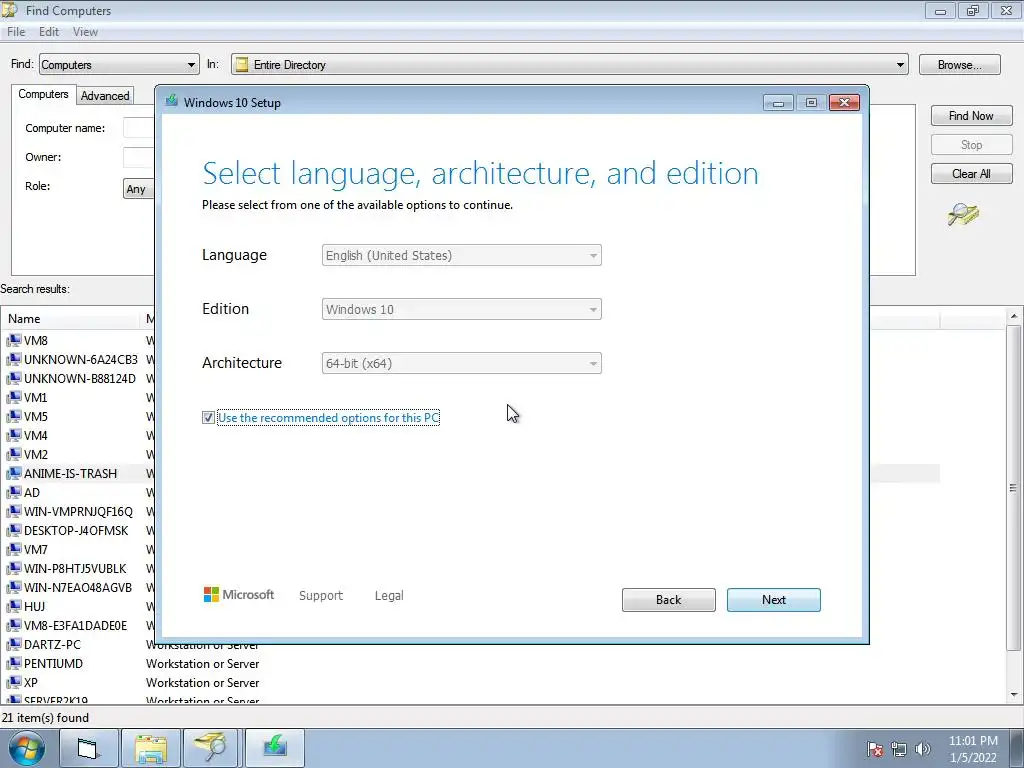Click the Stop button in Find Computers

pyautogui.click(x=971, y=145)
